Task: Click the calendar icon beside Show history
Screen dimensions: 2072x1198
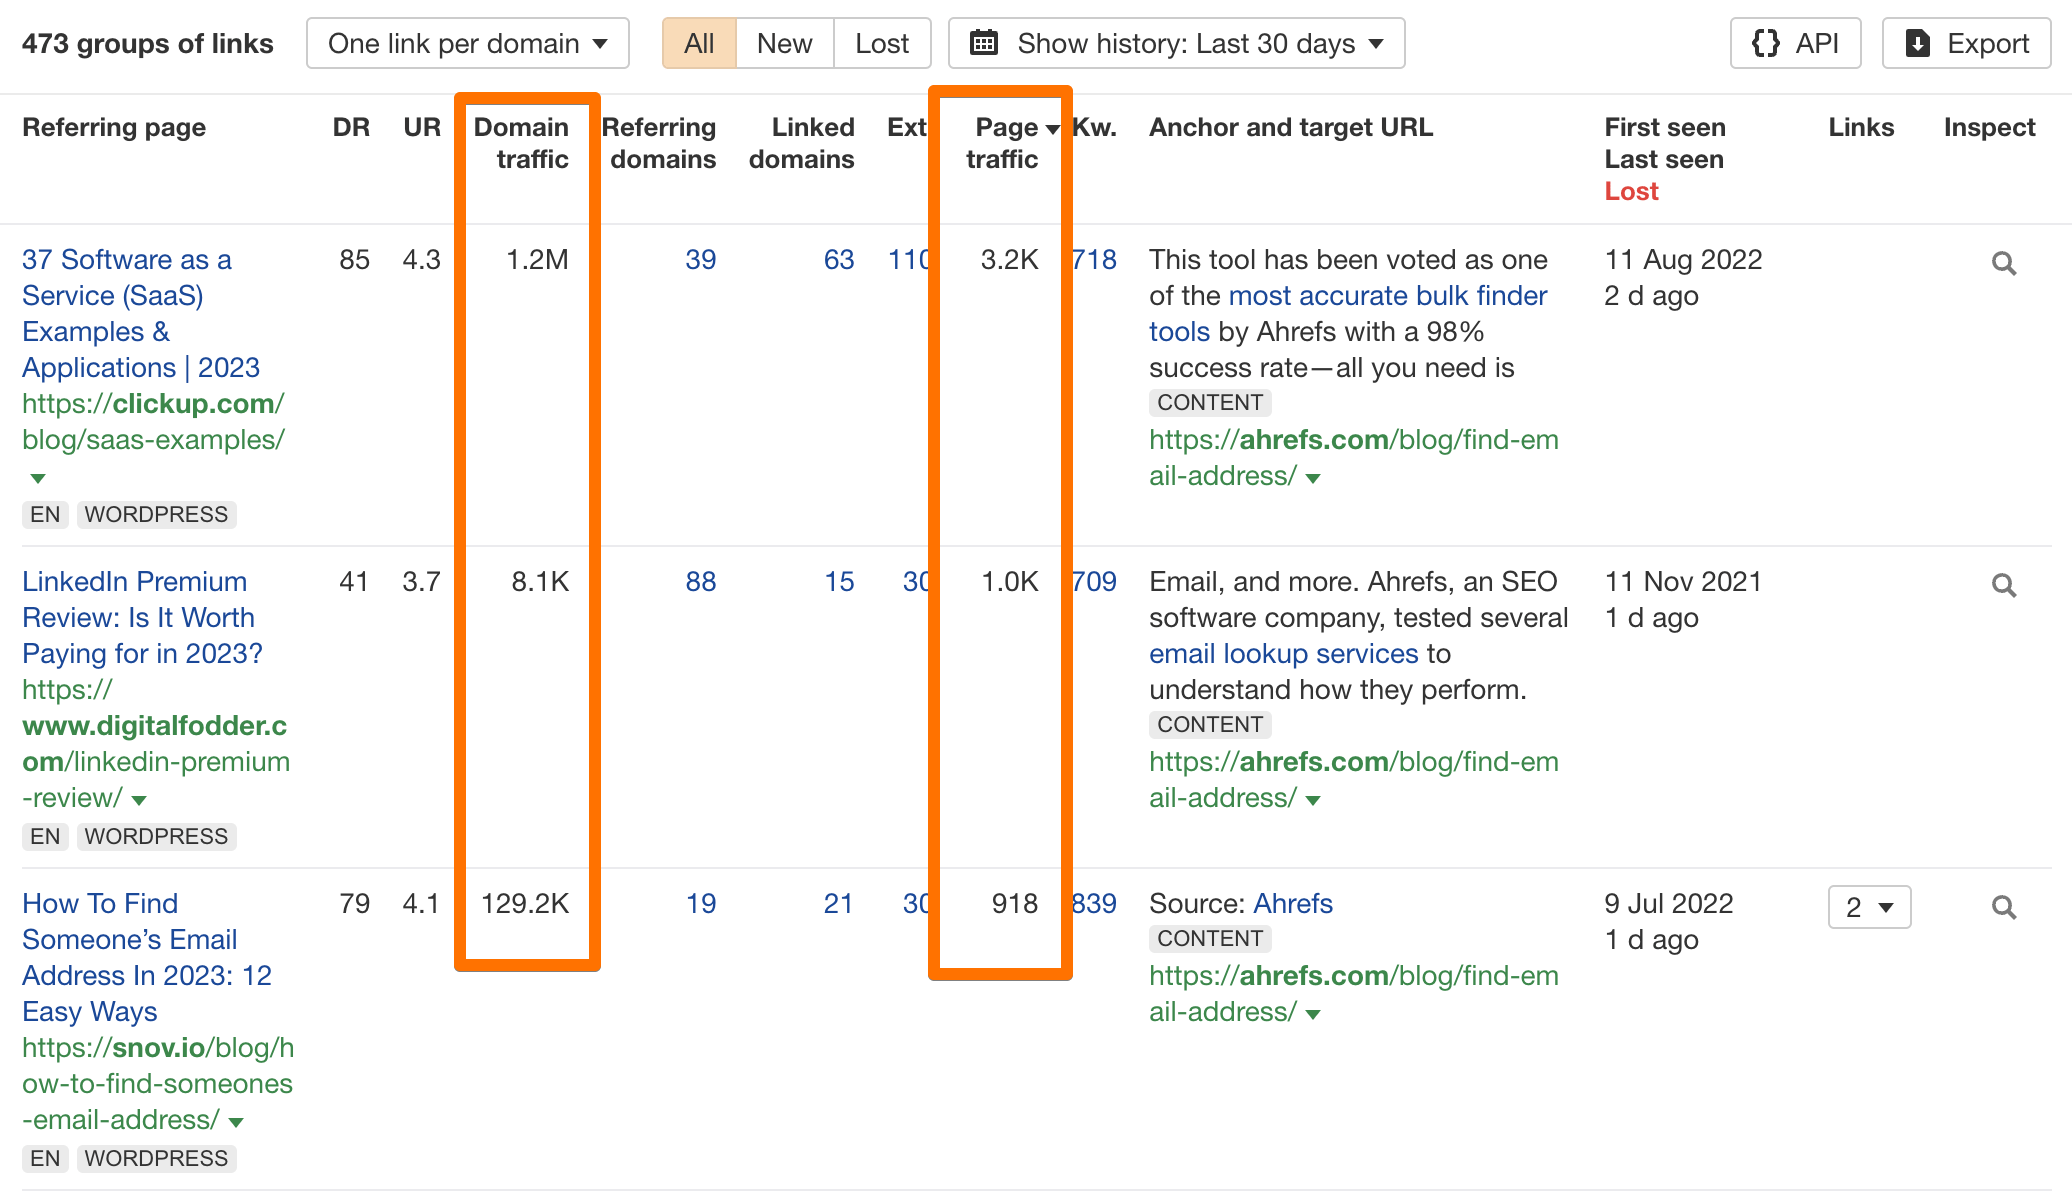Action: point(985,42)
